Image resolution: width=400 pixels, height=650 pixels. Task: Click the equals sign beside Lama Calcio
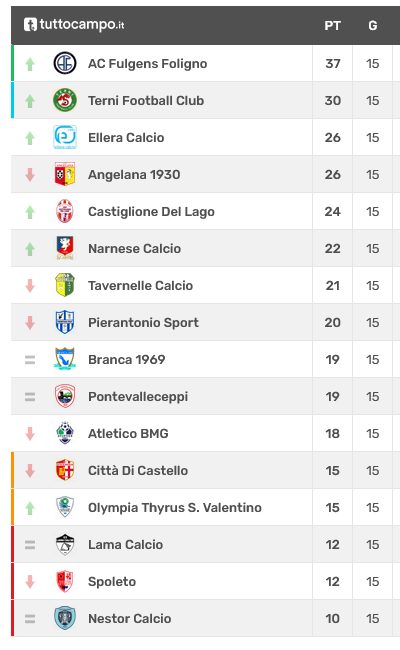coord(30,545)
